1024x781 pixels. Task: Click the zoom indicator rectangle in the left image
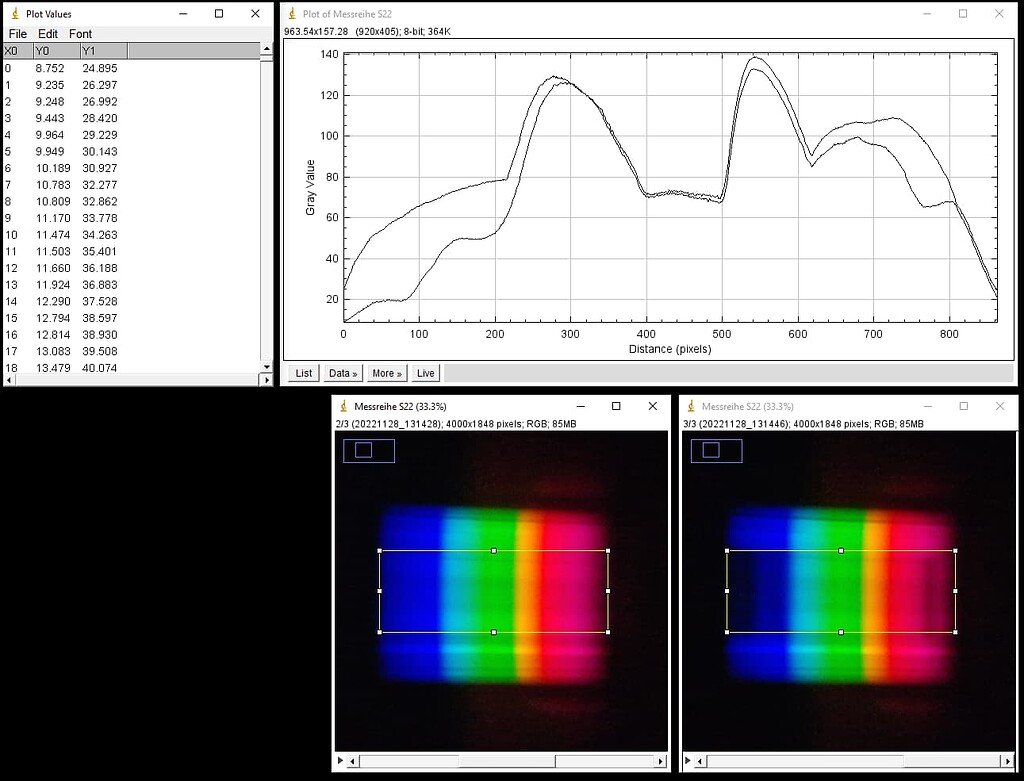click(370, 450)
